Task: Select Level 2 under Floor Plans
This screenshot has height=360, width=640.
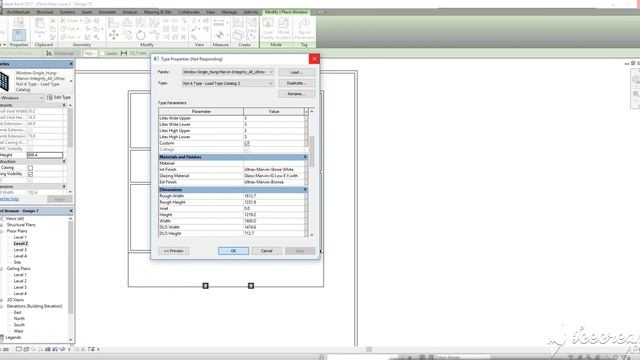Action: pos(20,244)
